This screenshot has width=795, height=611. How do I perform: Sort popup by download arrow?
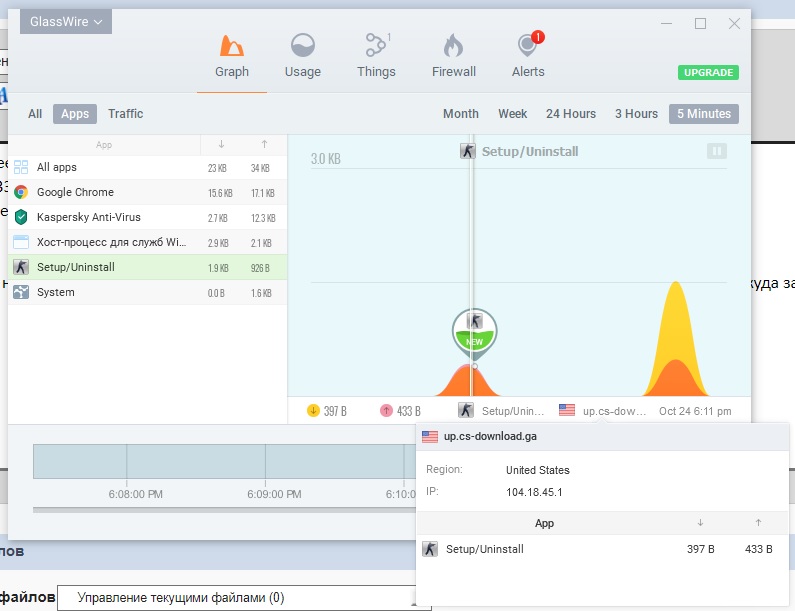pos(700,523)
